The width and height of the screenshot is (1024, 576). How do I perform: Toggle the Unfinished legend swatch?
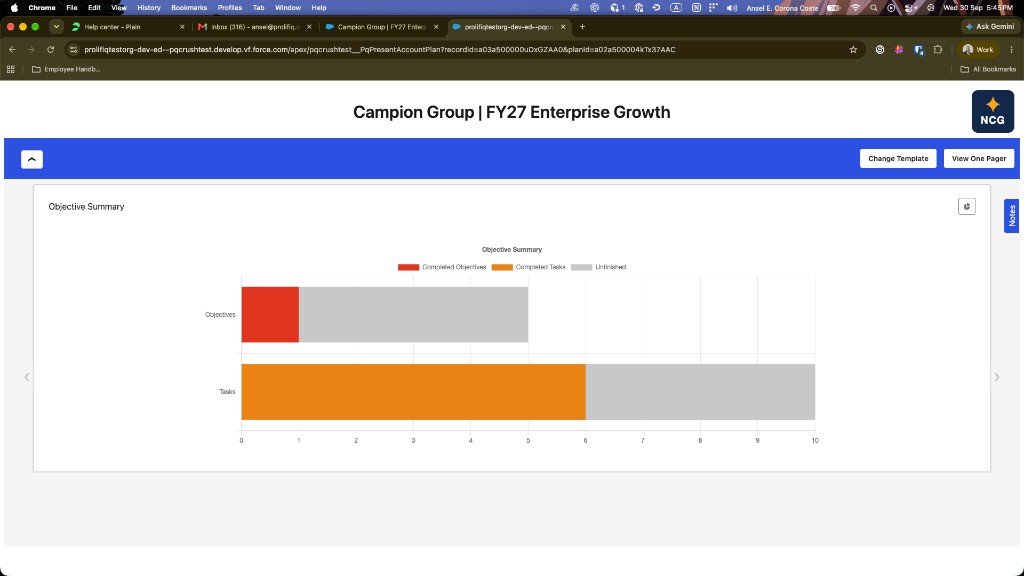point(581,267)
